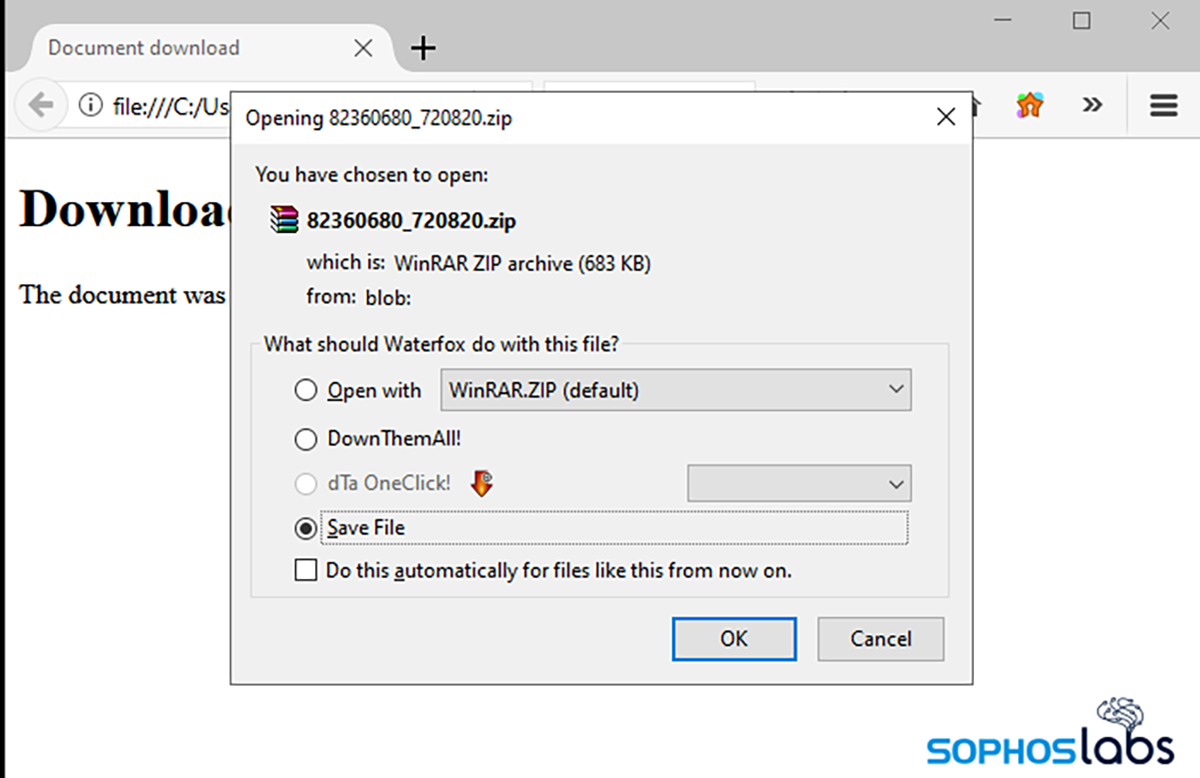The image size is (1200, 778).
Task: Close the Opening zip dialog
Action: tap(945, 118)
